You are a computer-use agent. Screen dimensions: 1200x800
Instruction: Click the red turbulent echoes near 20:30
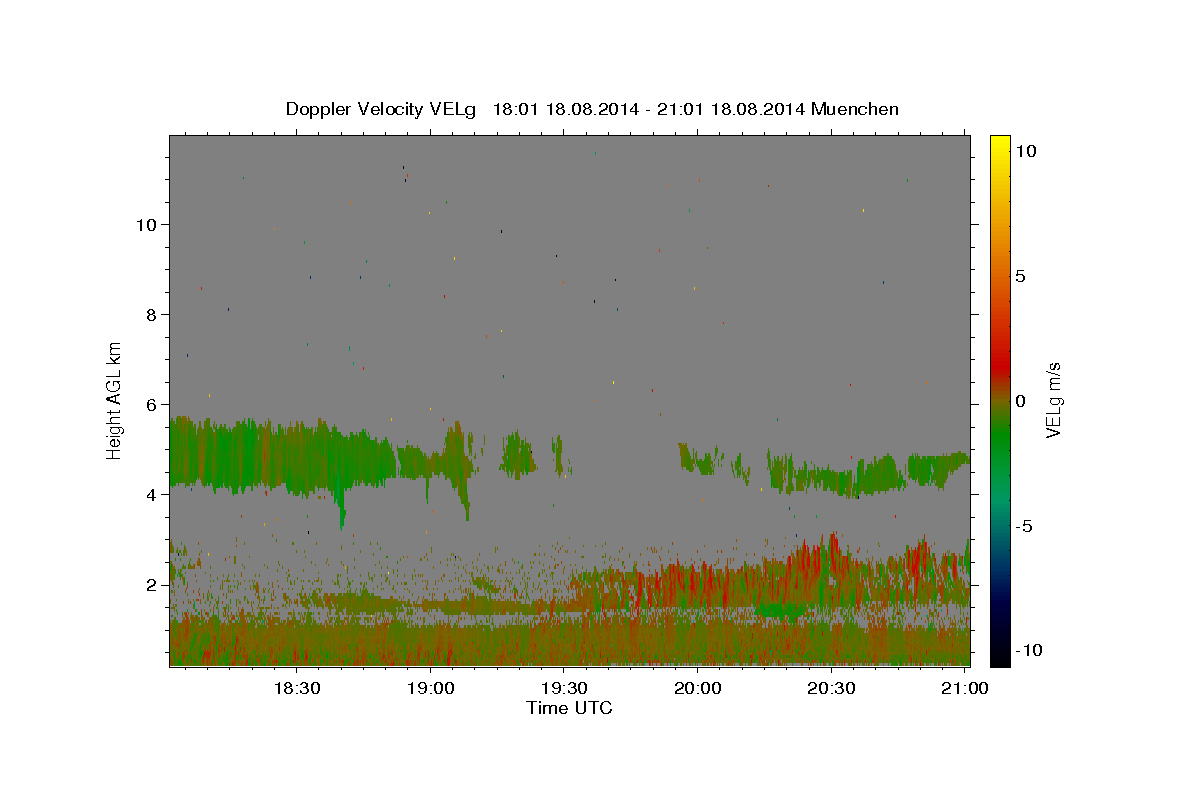830,568
